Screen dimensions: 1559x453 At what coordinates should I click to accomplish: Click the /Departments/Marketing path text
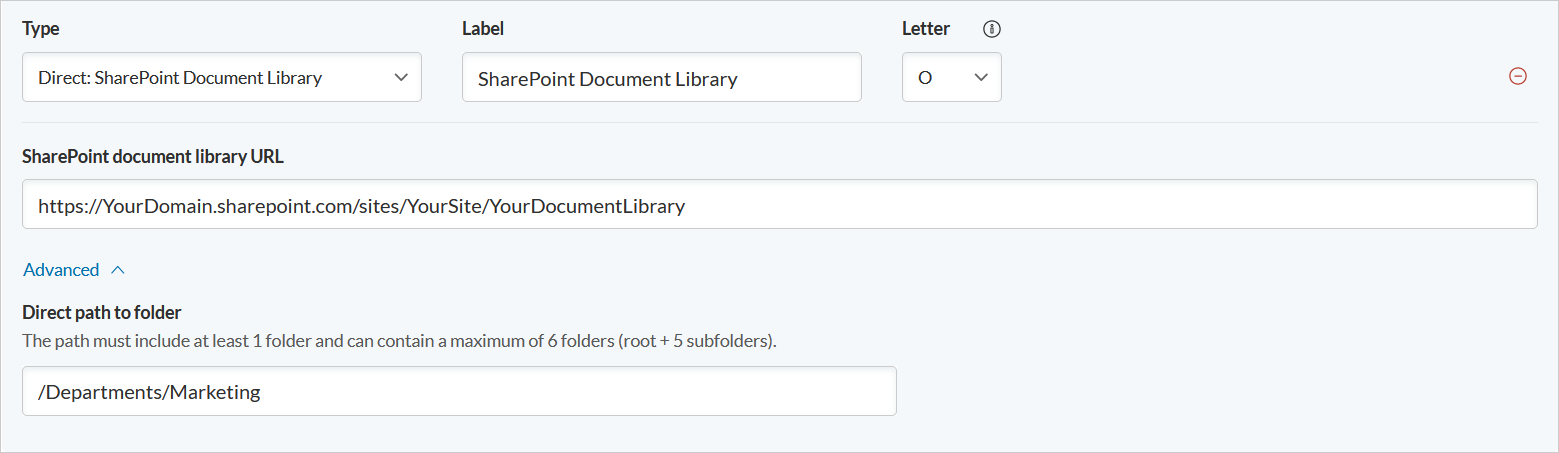tap(149, 392)
